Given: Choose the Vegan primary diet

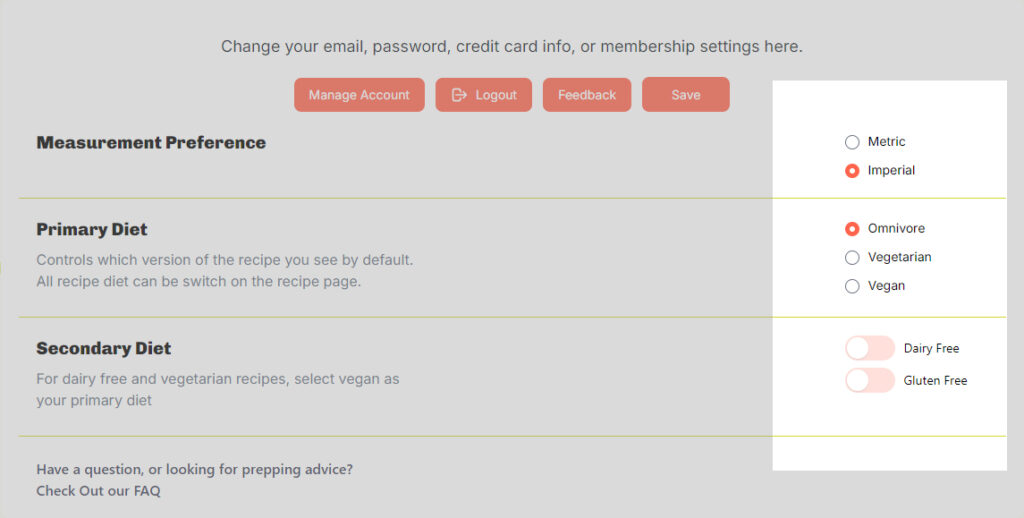Looking at the screenshot, I should (852, 286).
